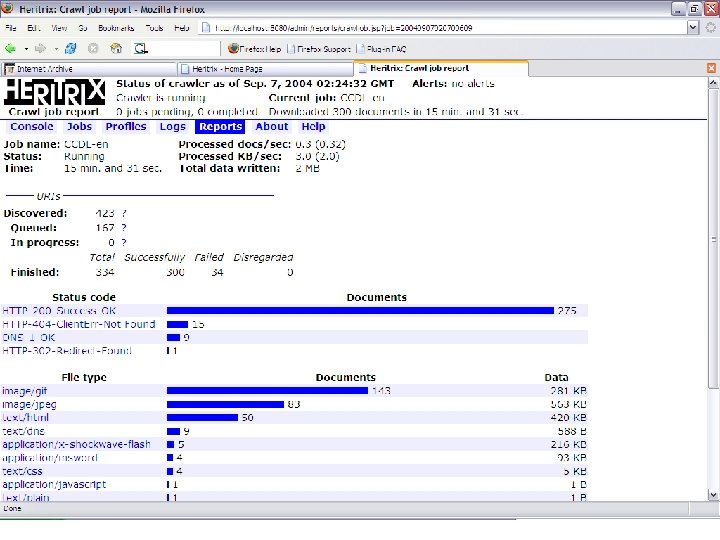Click the vertical scrollbar up arrow
Image resolution: width=720 pixels, height=540 pixels.
pyautogui.click(x=713, y=83)
